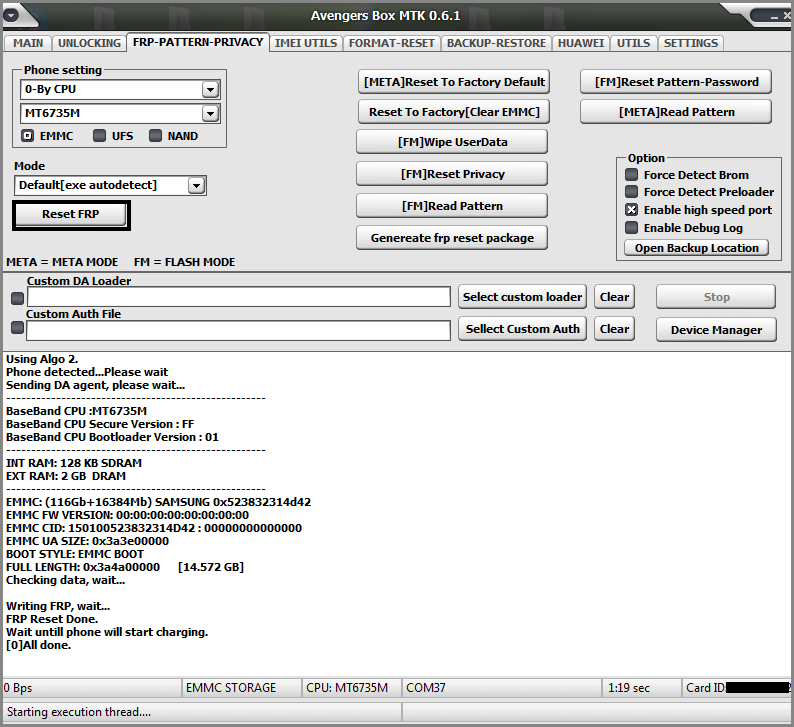Click the Open Backup Location button
The width and height of the screenshot is (794, 727).
696,248
